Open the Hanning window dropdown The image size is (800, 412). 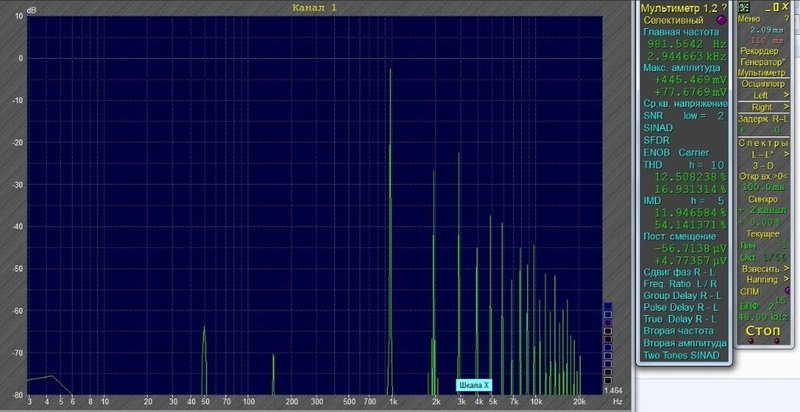[764, 280]
